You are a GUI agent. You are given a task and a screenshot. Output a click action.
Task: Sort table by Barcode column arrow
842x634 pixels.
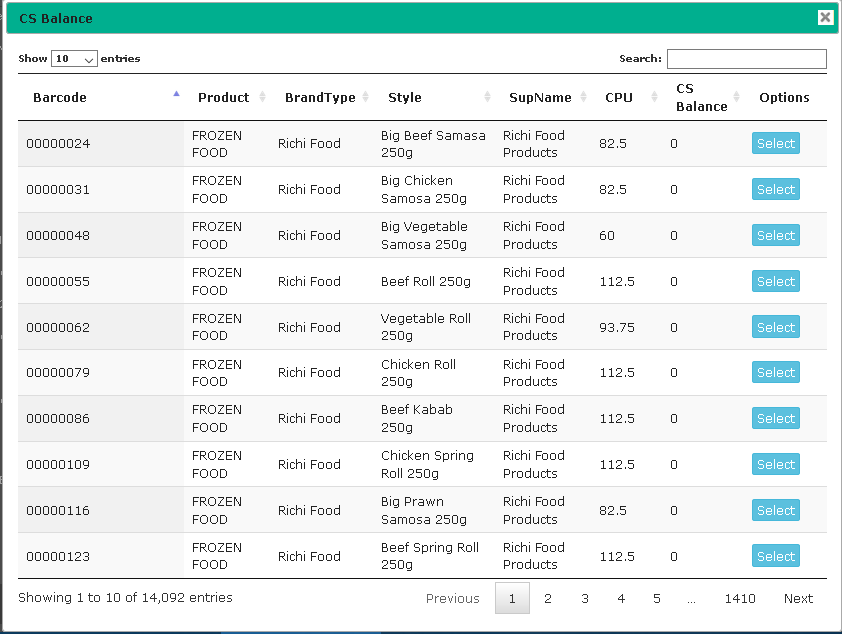[x=176, y=94]
